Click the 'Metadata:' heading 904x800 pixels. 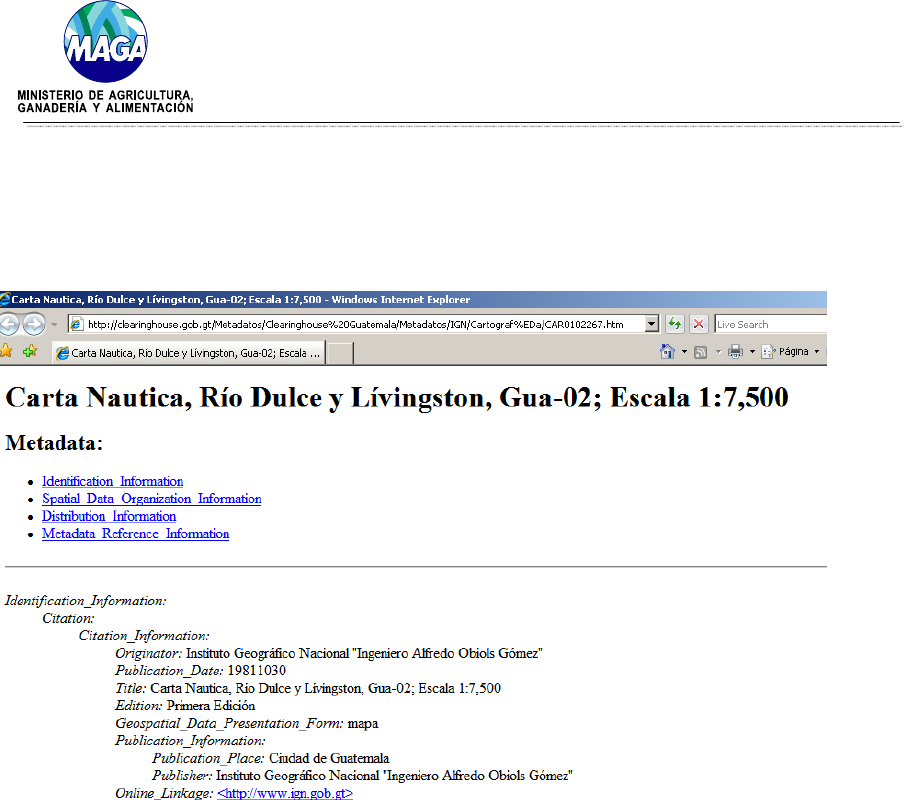[x=54, y=443]
